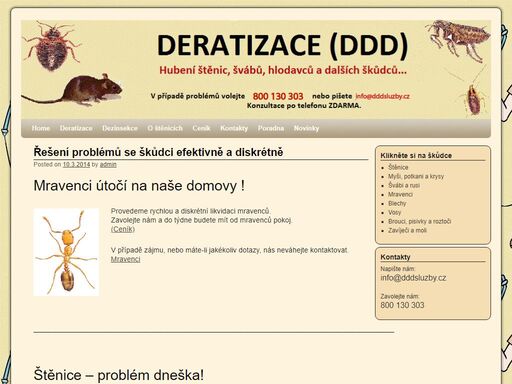
Task: Open the Novinky menu item
Action: pos(306,128)
